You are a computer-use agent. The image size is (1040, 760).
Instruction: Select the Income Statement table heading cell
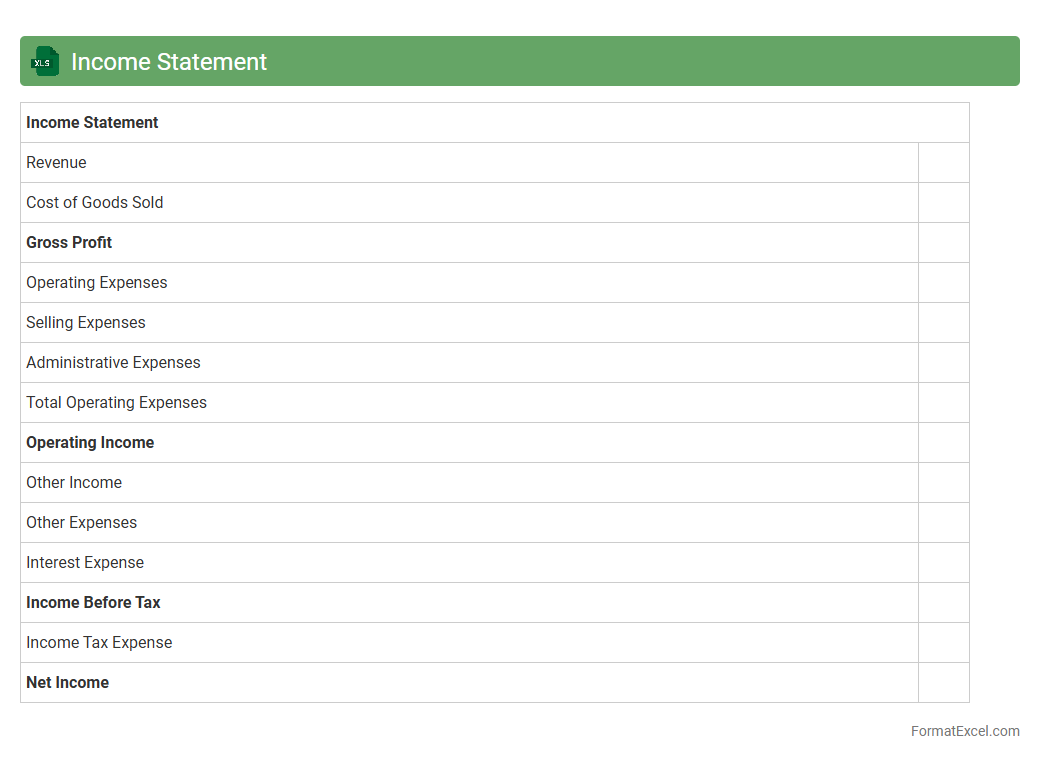point(92,123)
